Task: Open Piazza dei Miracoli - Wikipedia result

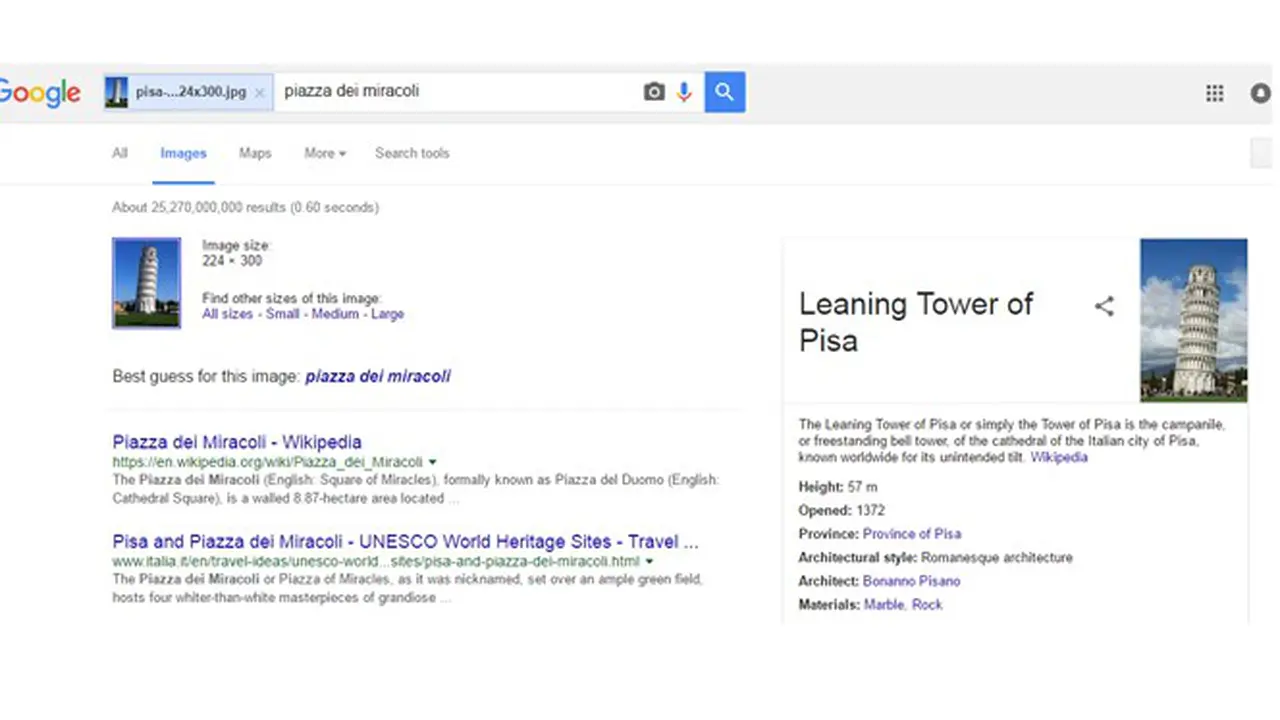Action: [x=237, y=442]
